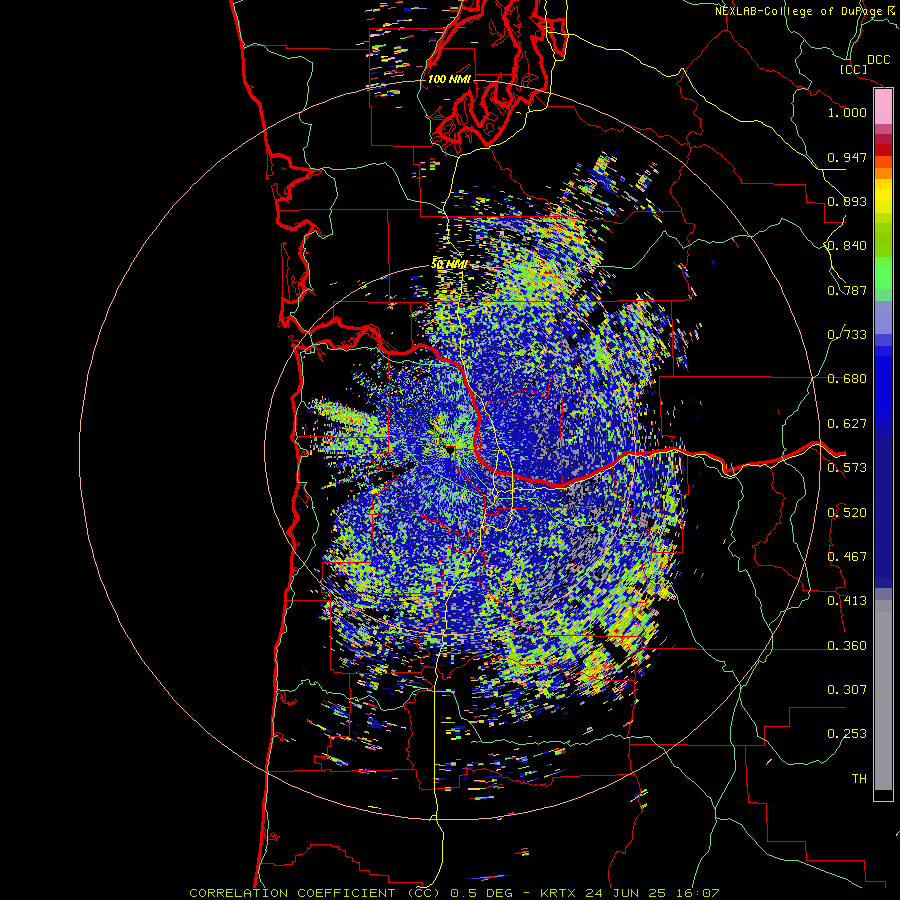
Task: Click the 16:07 timestamp in the caption
Action: [696, 893]
